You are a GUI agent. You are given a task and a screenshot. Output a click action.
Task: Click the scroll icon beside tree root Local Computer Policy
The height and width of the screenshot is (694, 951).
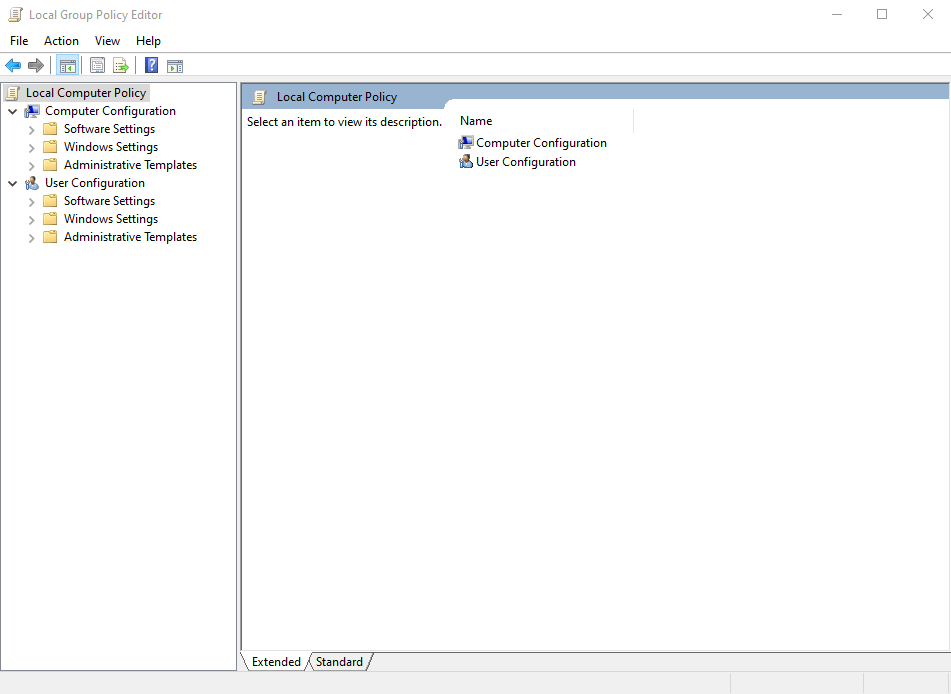pyautogui.click(x=12, y=93)
